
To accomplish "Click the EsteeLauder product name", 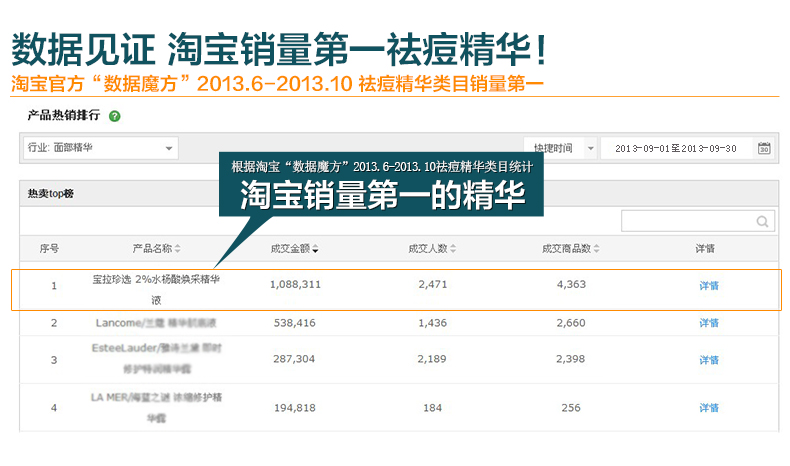I will 157,358.
